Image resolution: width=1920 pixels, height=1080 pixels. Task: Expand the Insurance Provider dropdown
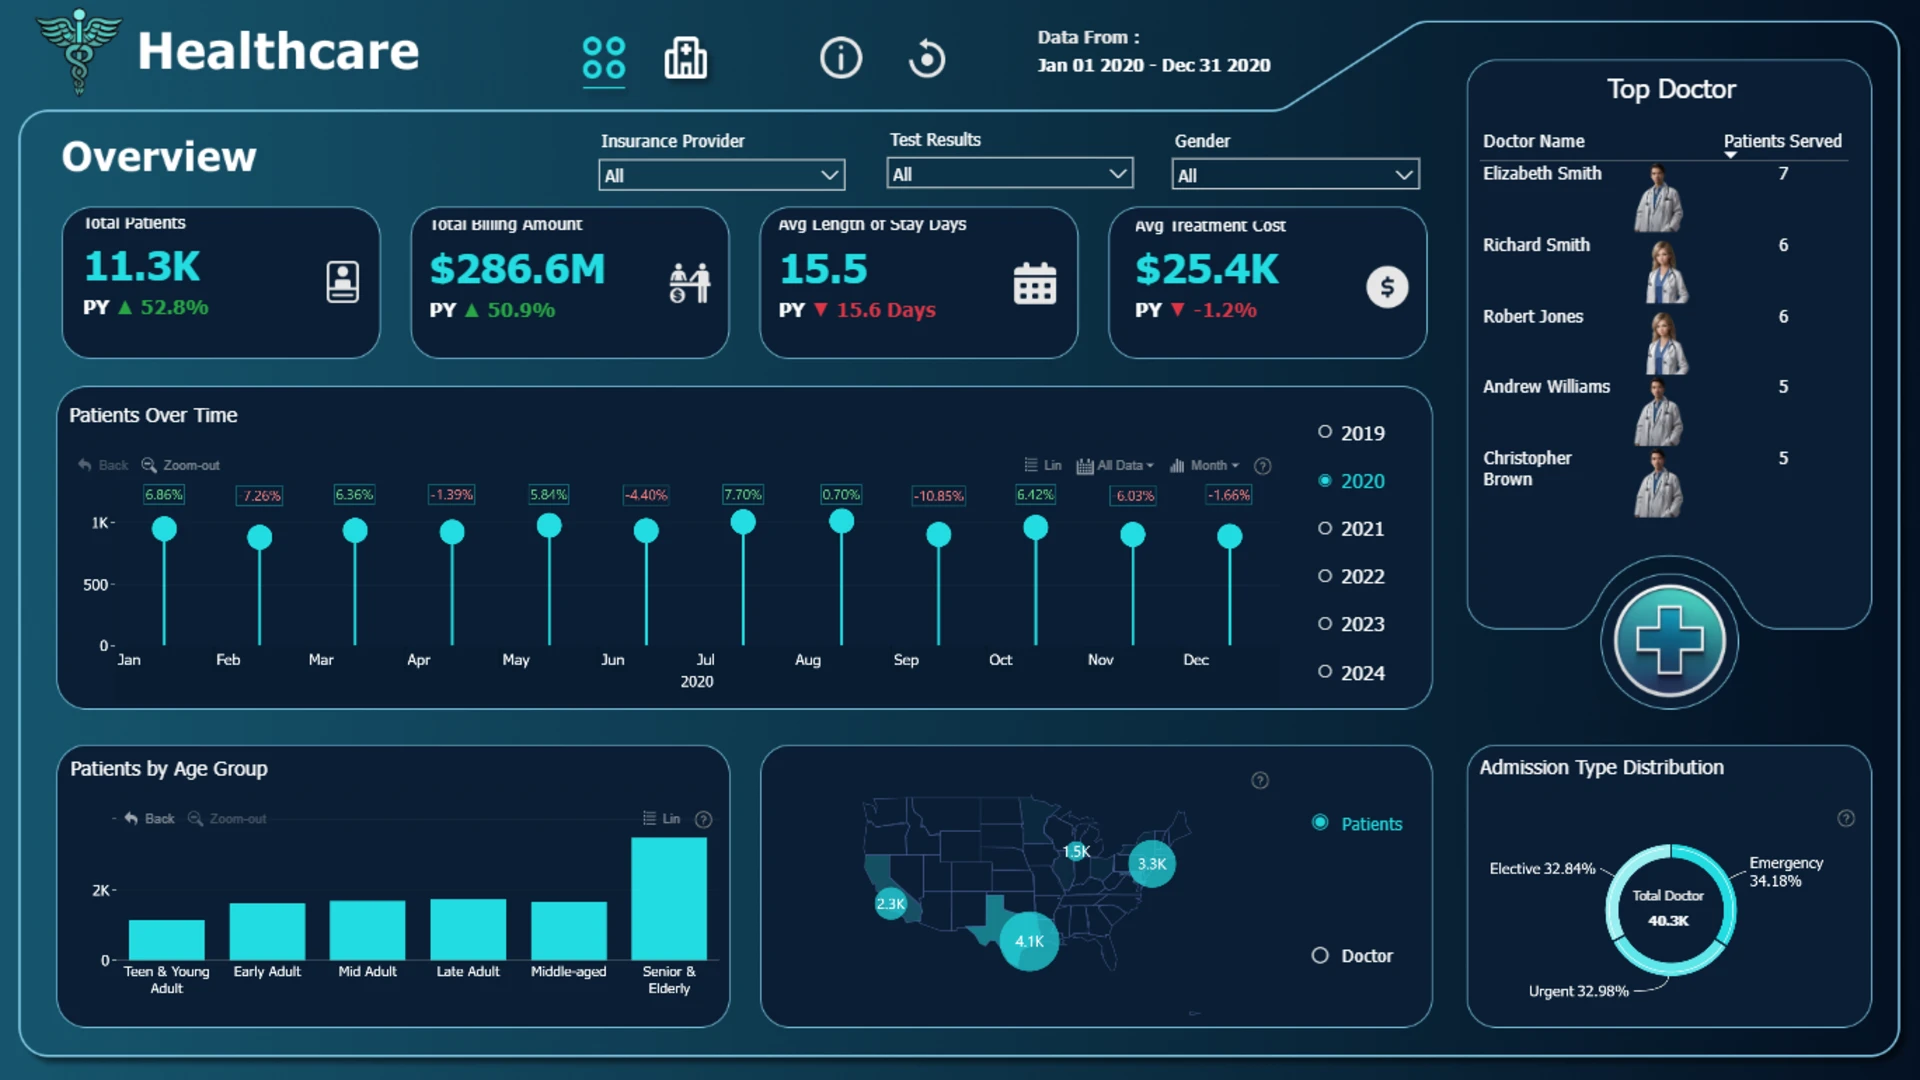721,175
